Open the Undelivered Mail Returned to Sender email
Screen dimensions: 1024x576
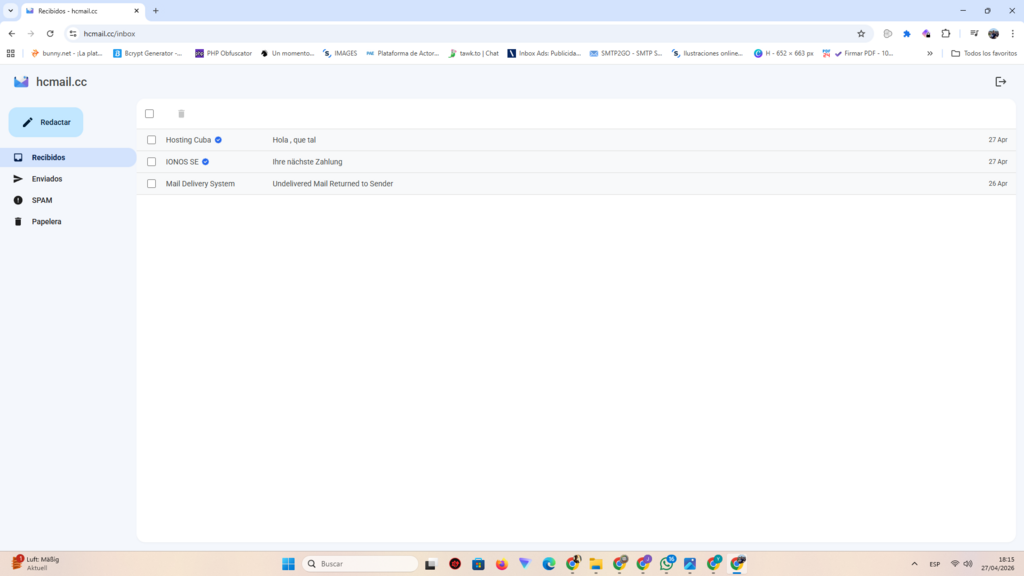(333, 184)
